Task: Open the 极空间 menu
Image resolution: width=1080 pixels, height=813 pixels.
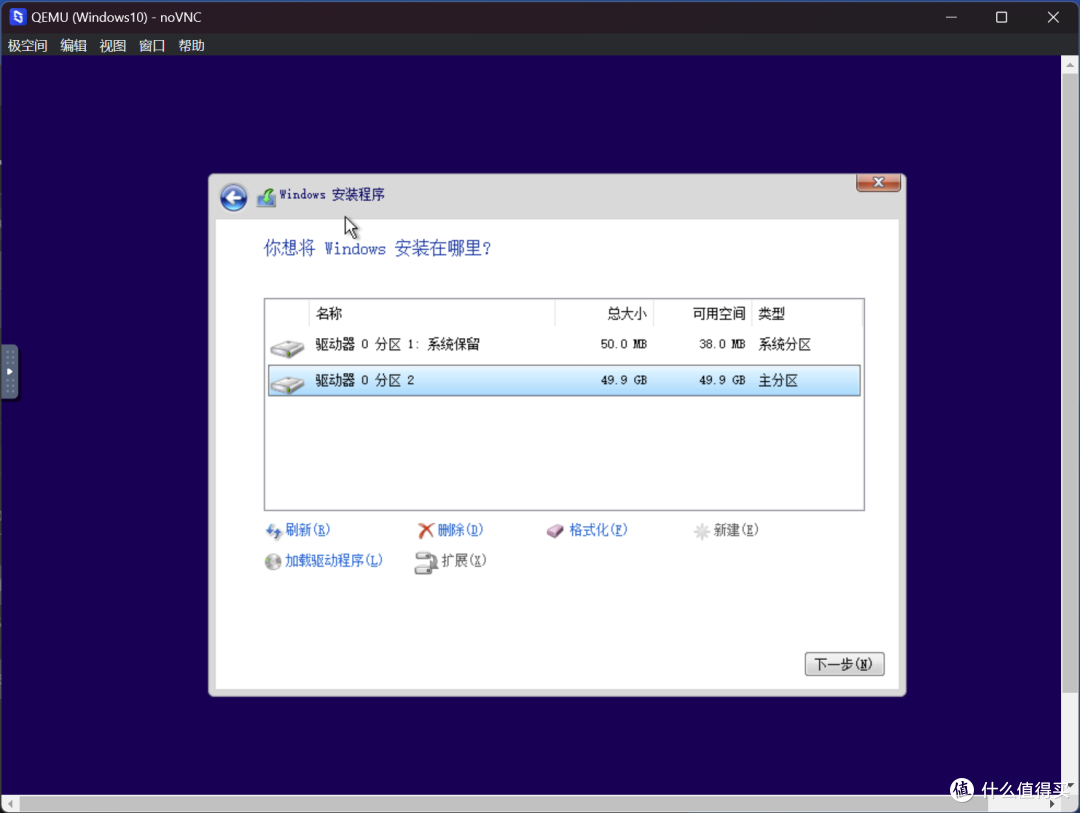Action: click(x=28, y=45)
